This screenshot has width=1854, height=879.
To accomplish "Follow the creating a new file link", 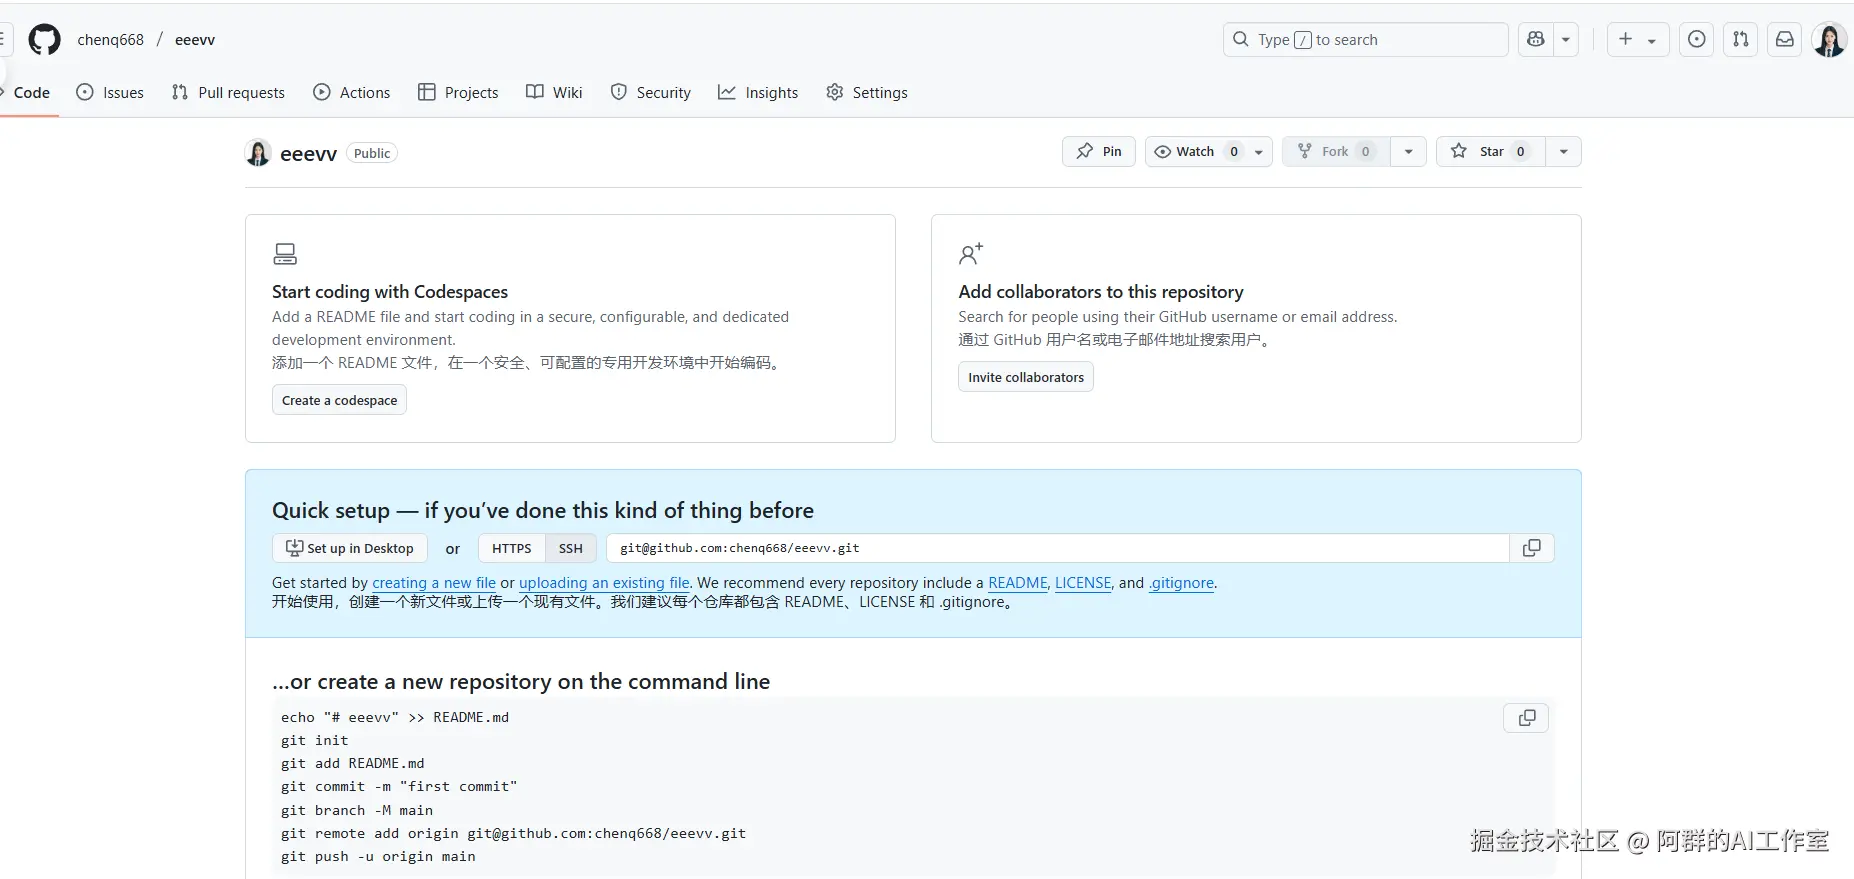I will pos(433,583).
